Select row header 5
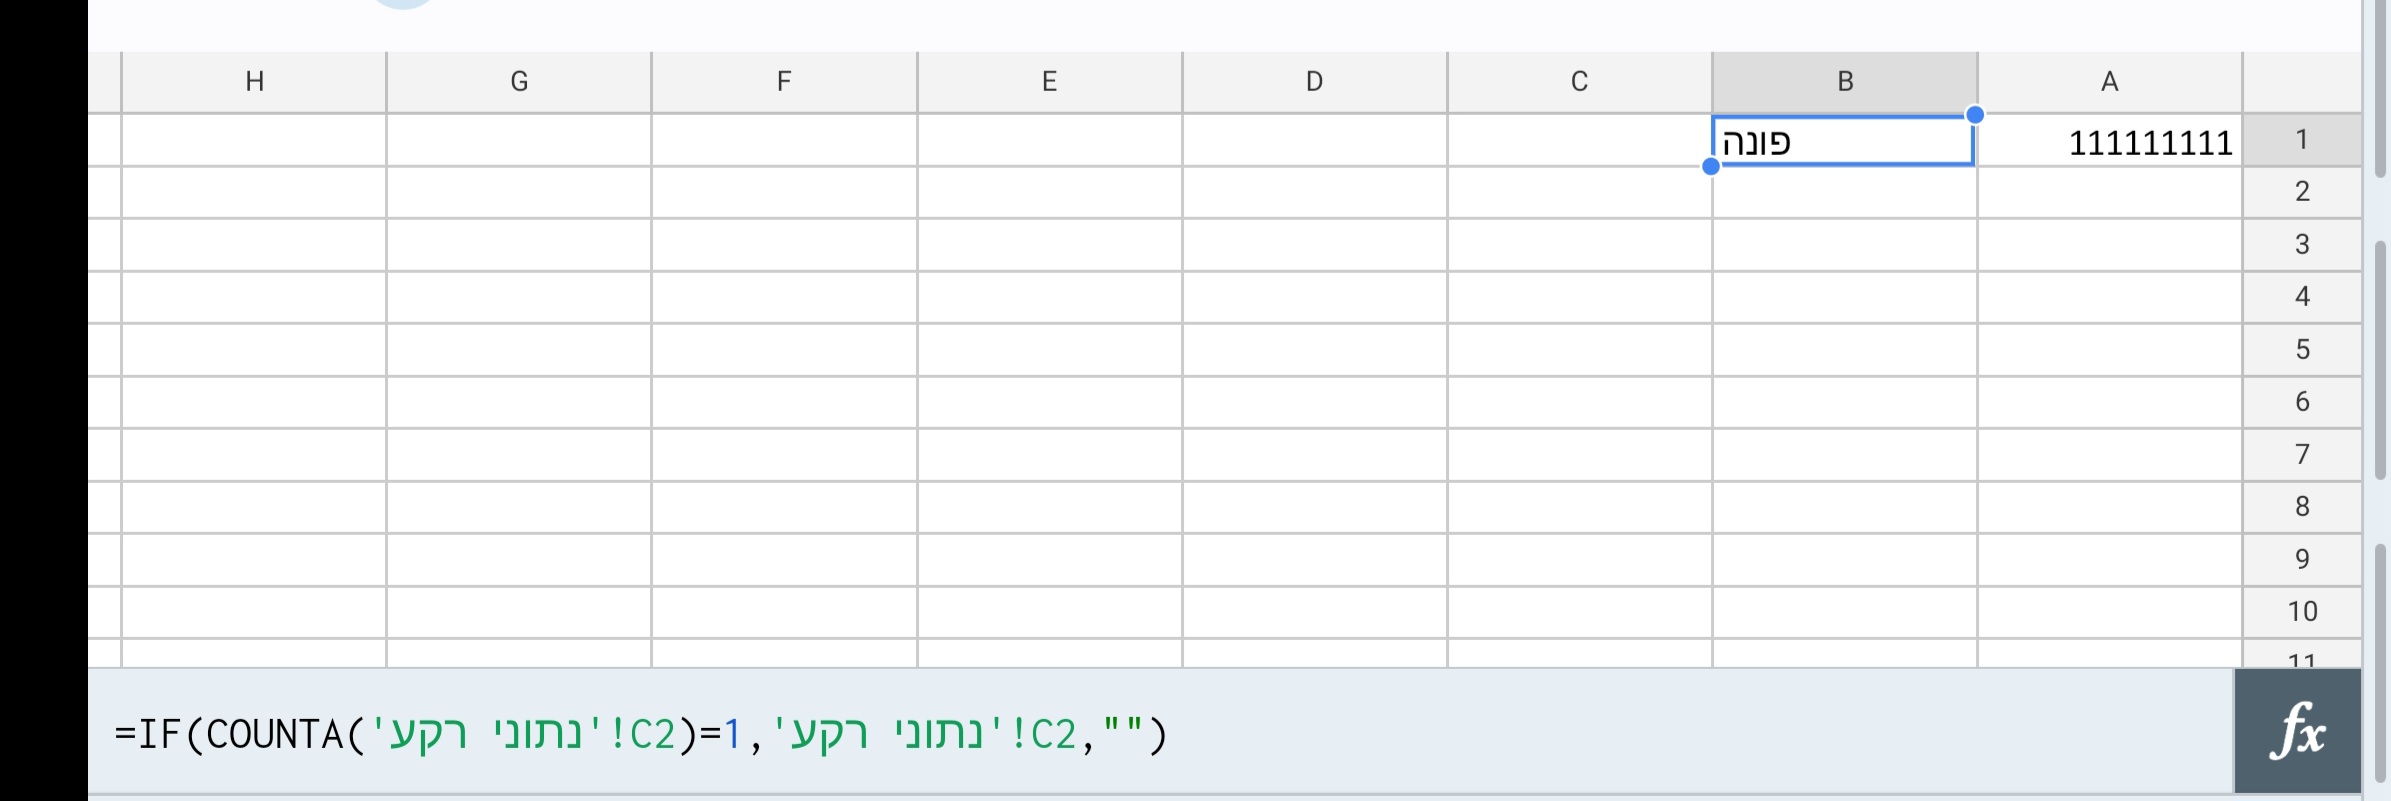This screenshot has width=2391, height=801. coord(2302,349)
